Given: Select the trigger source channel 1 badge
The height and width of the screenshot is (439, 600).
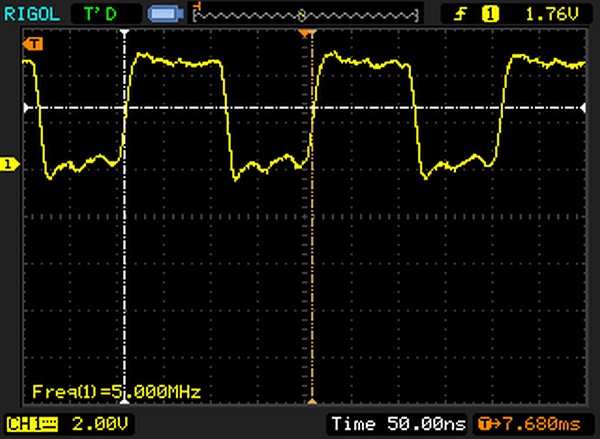Looking at the screenshot, I should pos(490,14).
